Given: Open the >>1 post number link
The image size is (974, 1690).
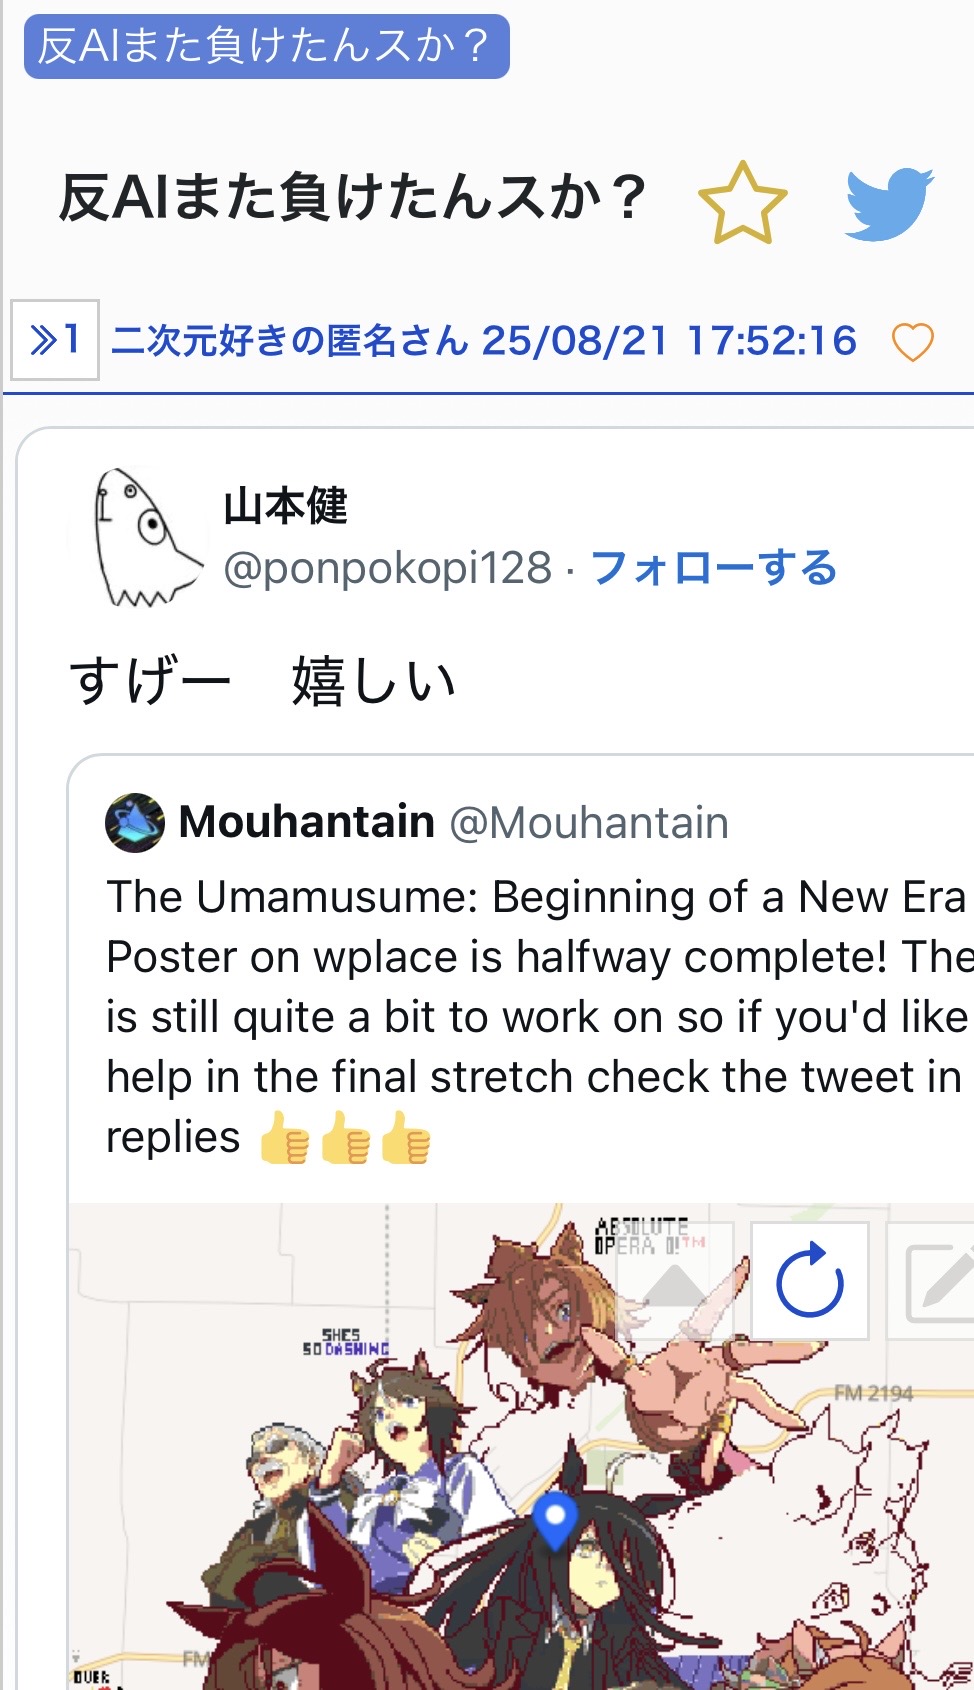Looking at the screenshot, I should [55, 340].
